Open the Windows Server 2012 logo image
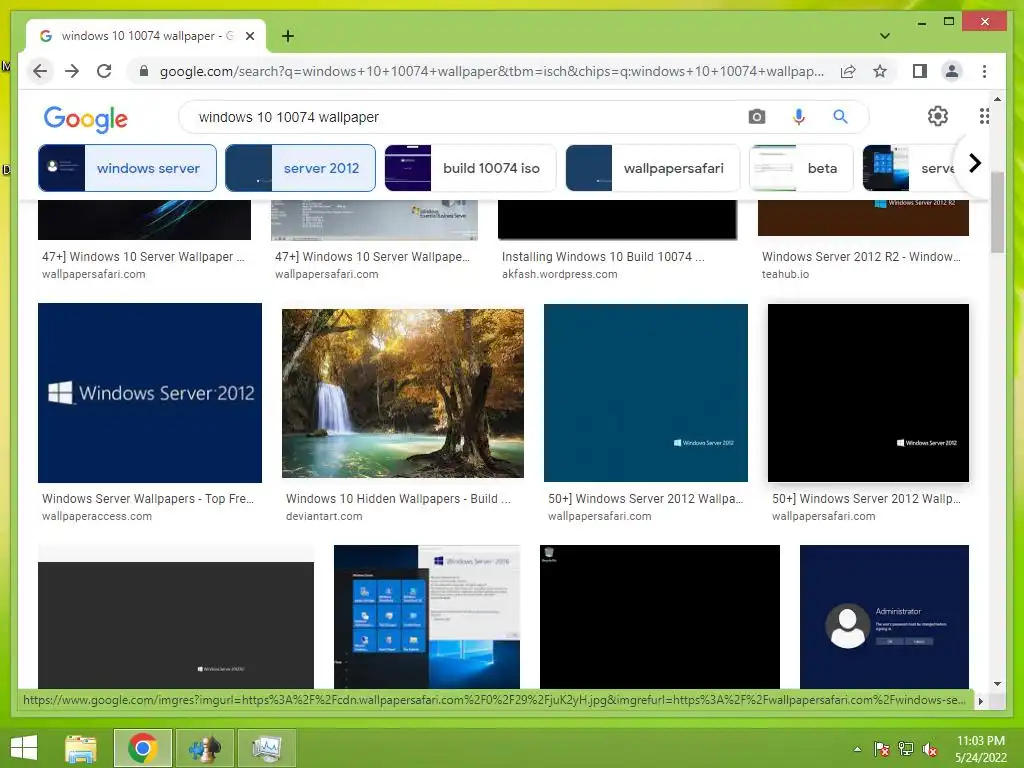This screenshot has height=768, width=1024. (150, 392)
